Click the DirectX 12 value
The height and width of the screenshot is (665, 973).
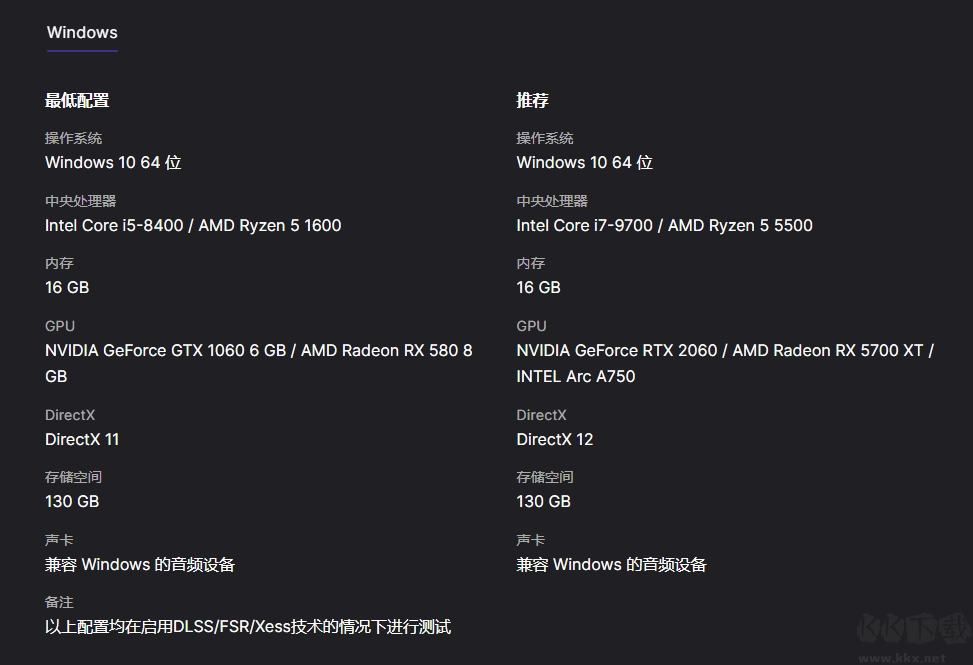pyautogui.click(x=554, y=439)
